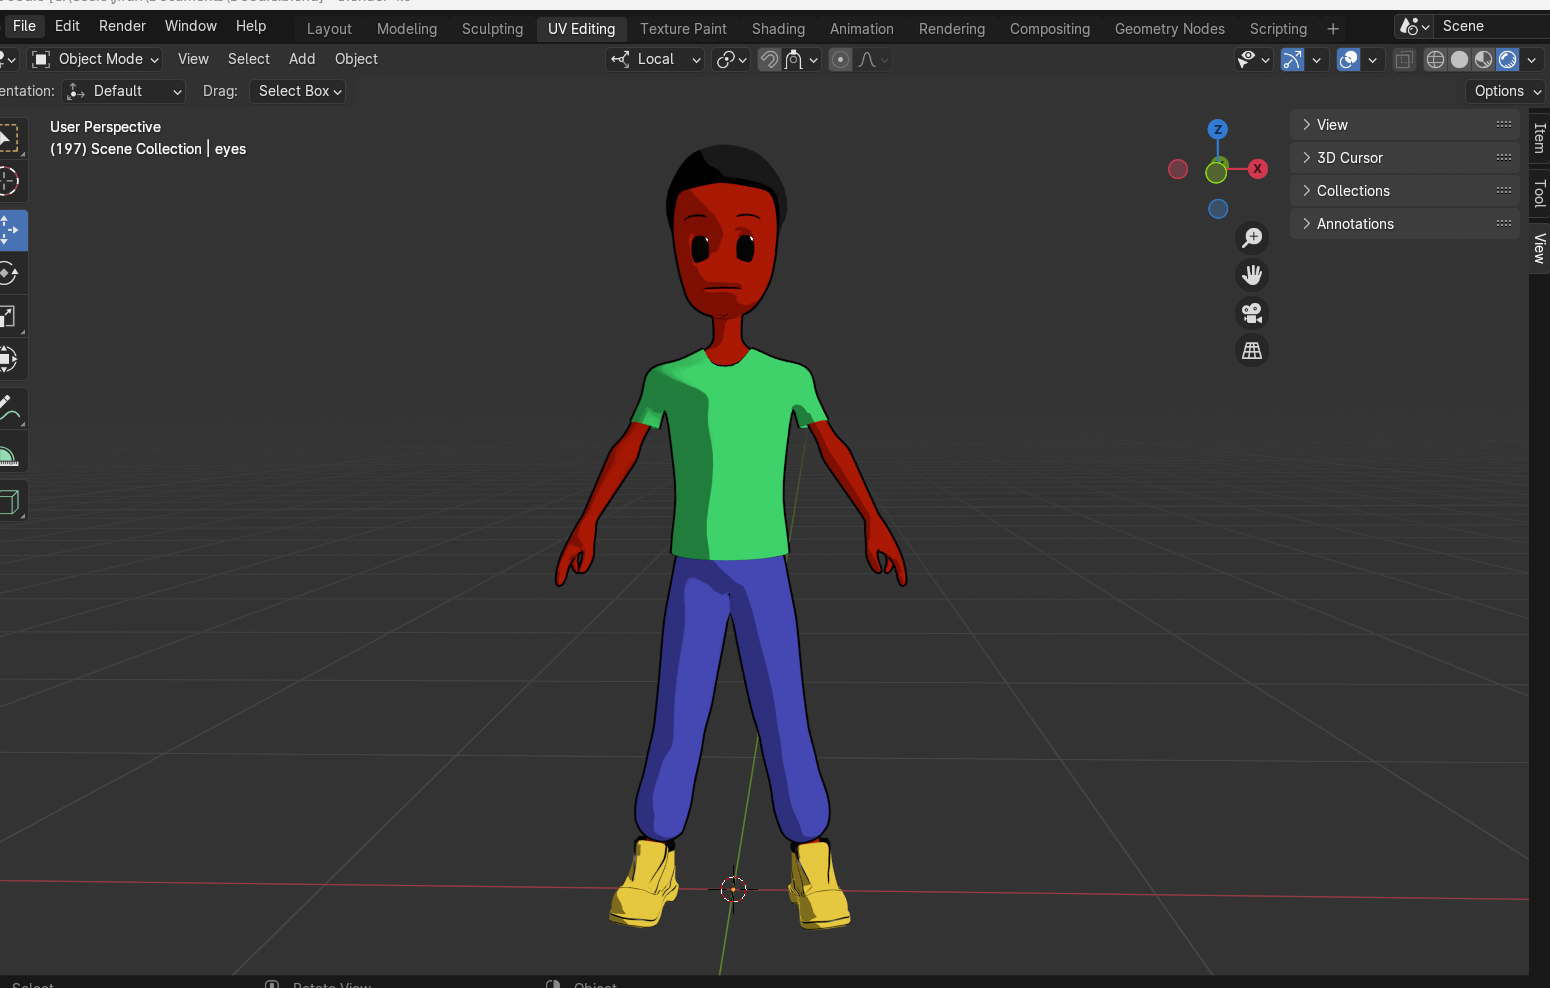Select the Scale tool
Screen dimensions: 1550x988
coord(9,316)
